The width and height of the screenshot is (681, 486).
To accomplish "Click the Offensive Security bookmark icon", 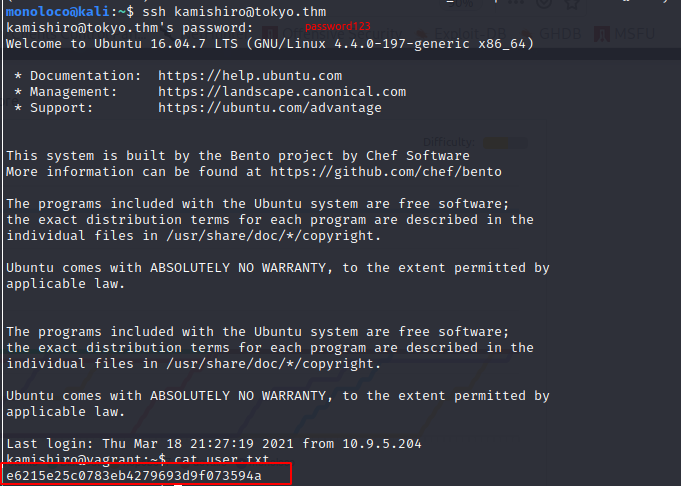I will pos(270,33).
